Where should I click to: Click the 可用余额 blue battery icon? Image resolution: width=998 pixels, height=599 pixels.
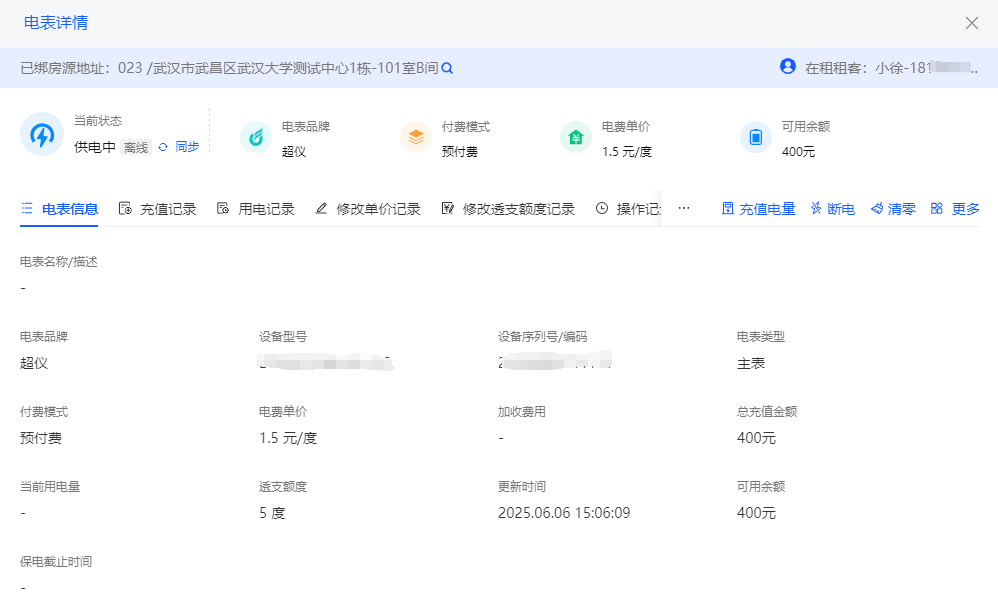coord(756,137)
